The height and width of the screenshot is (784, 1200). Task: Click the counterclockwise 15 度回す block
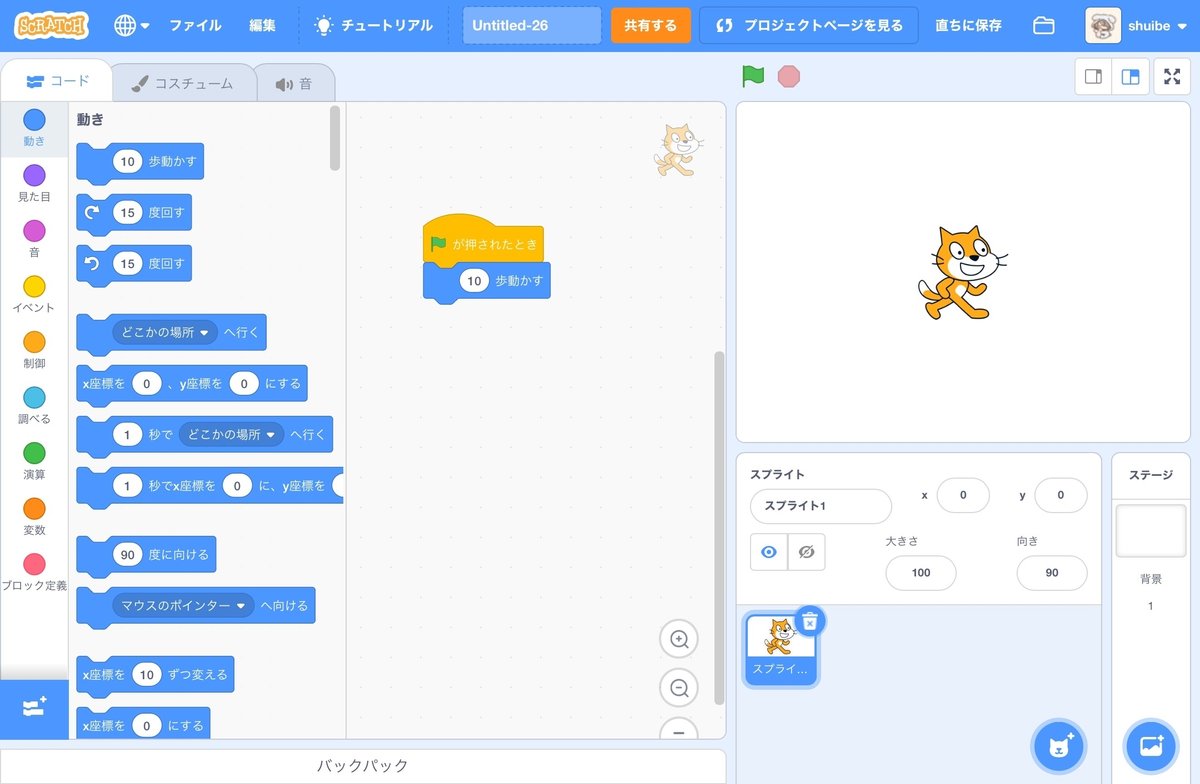pos(134,264)
